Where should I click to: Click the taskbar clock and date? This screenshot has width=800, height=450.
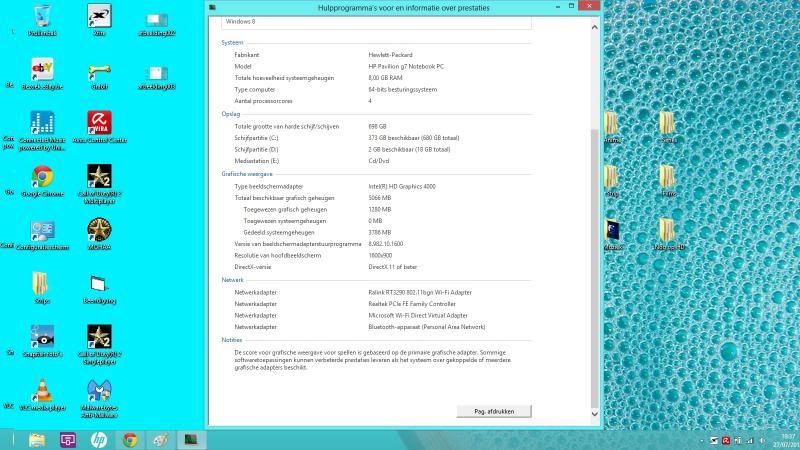coord(786,440)
